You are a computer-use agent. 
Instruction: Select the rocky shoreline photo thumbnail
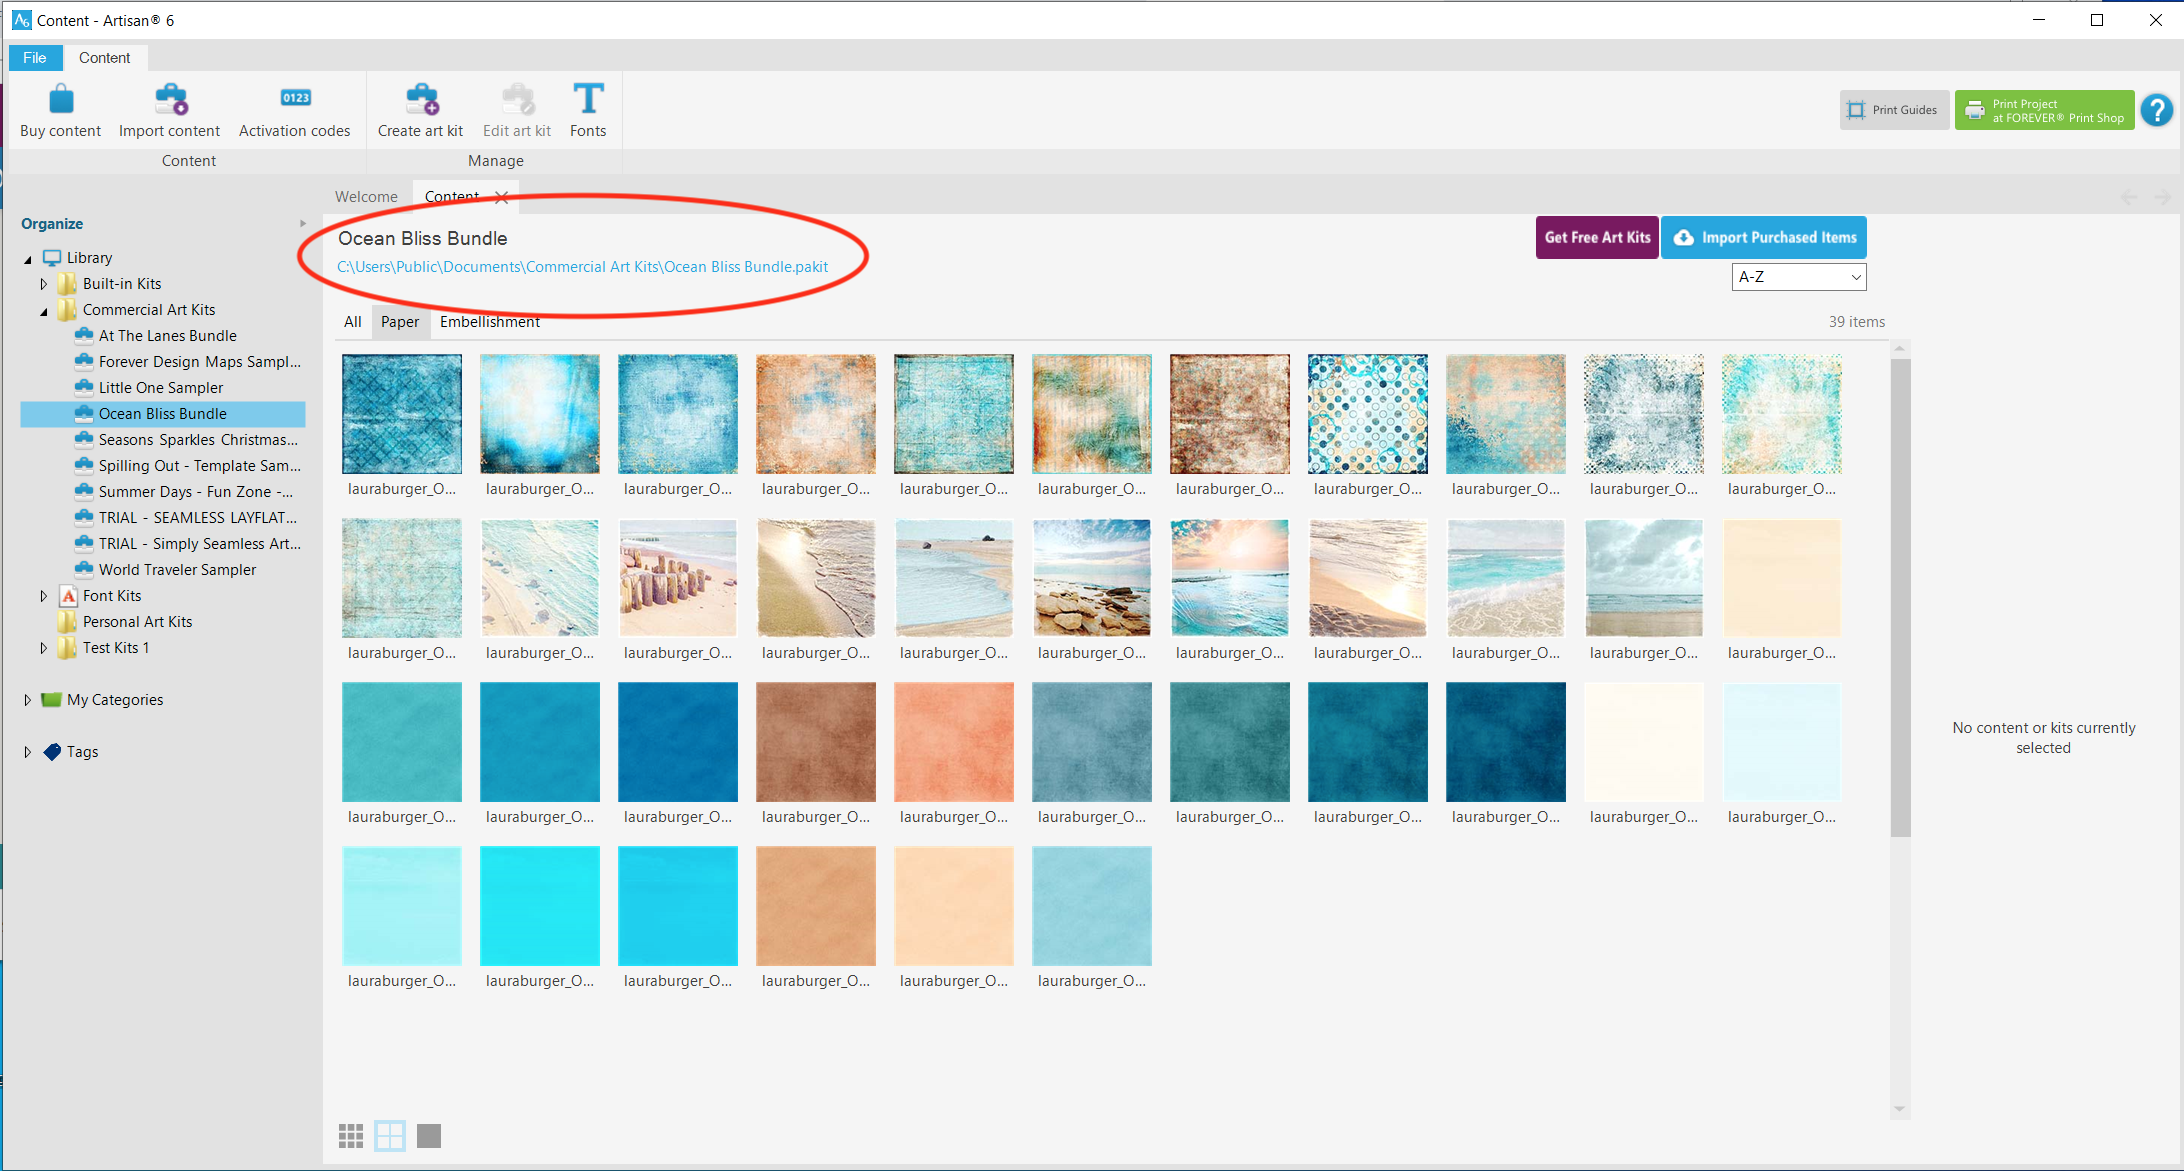[x=1092, y=578]
